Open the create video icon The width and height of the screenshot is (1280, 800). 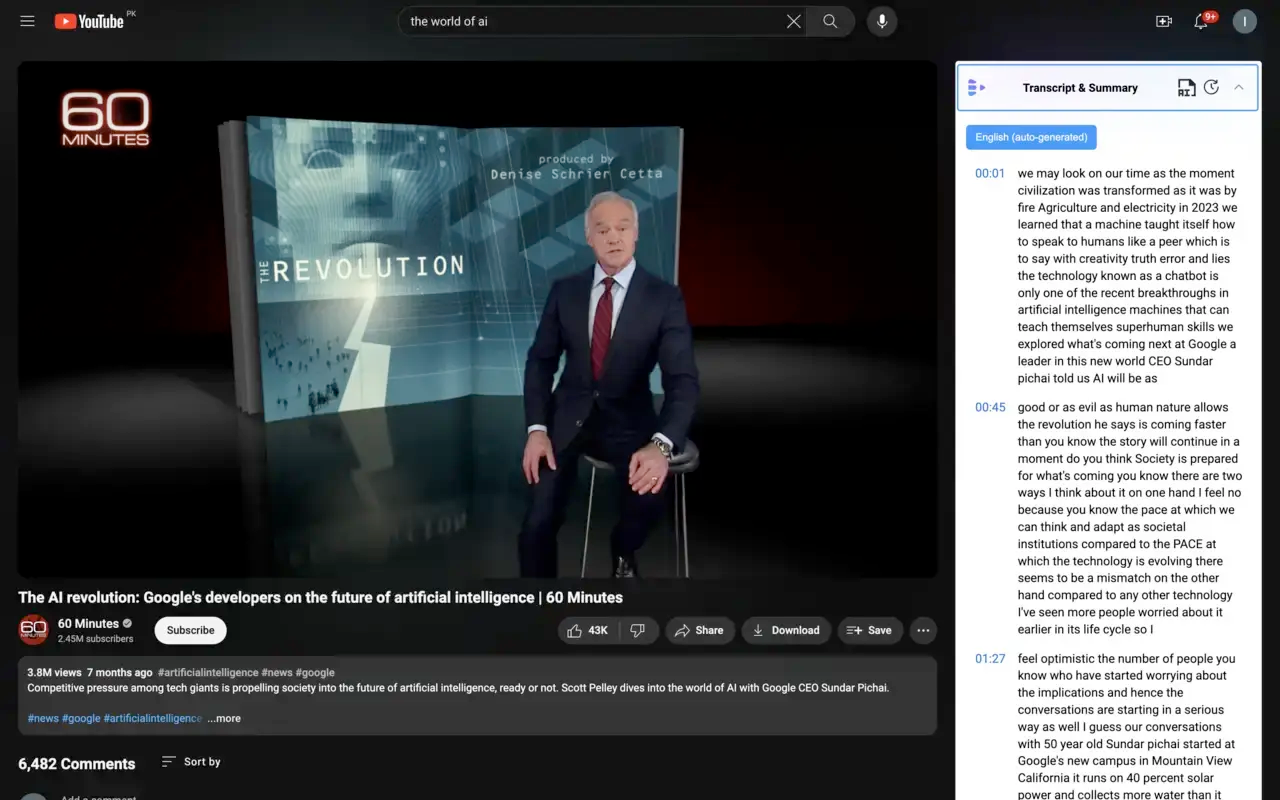1164,21
